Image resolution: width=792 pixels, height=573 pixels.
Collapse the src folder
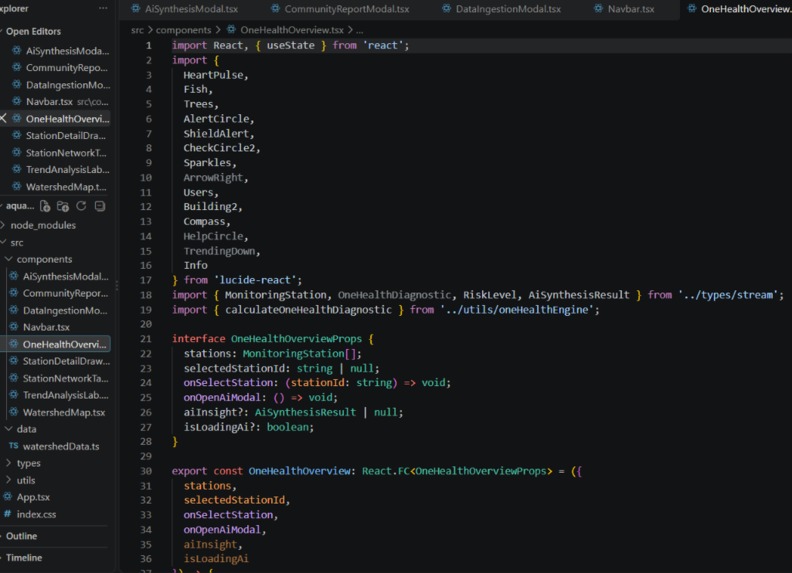[x=17, y=243]
